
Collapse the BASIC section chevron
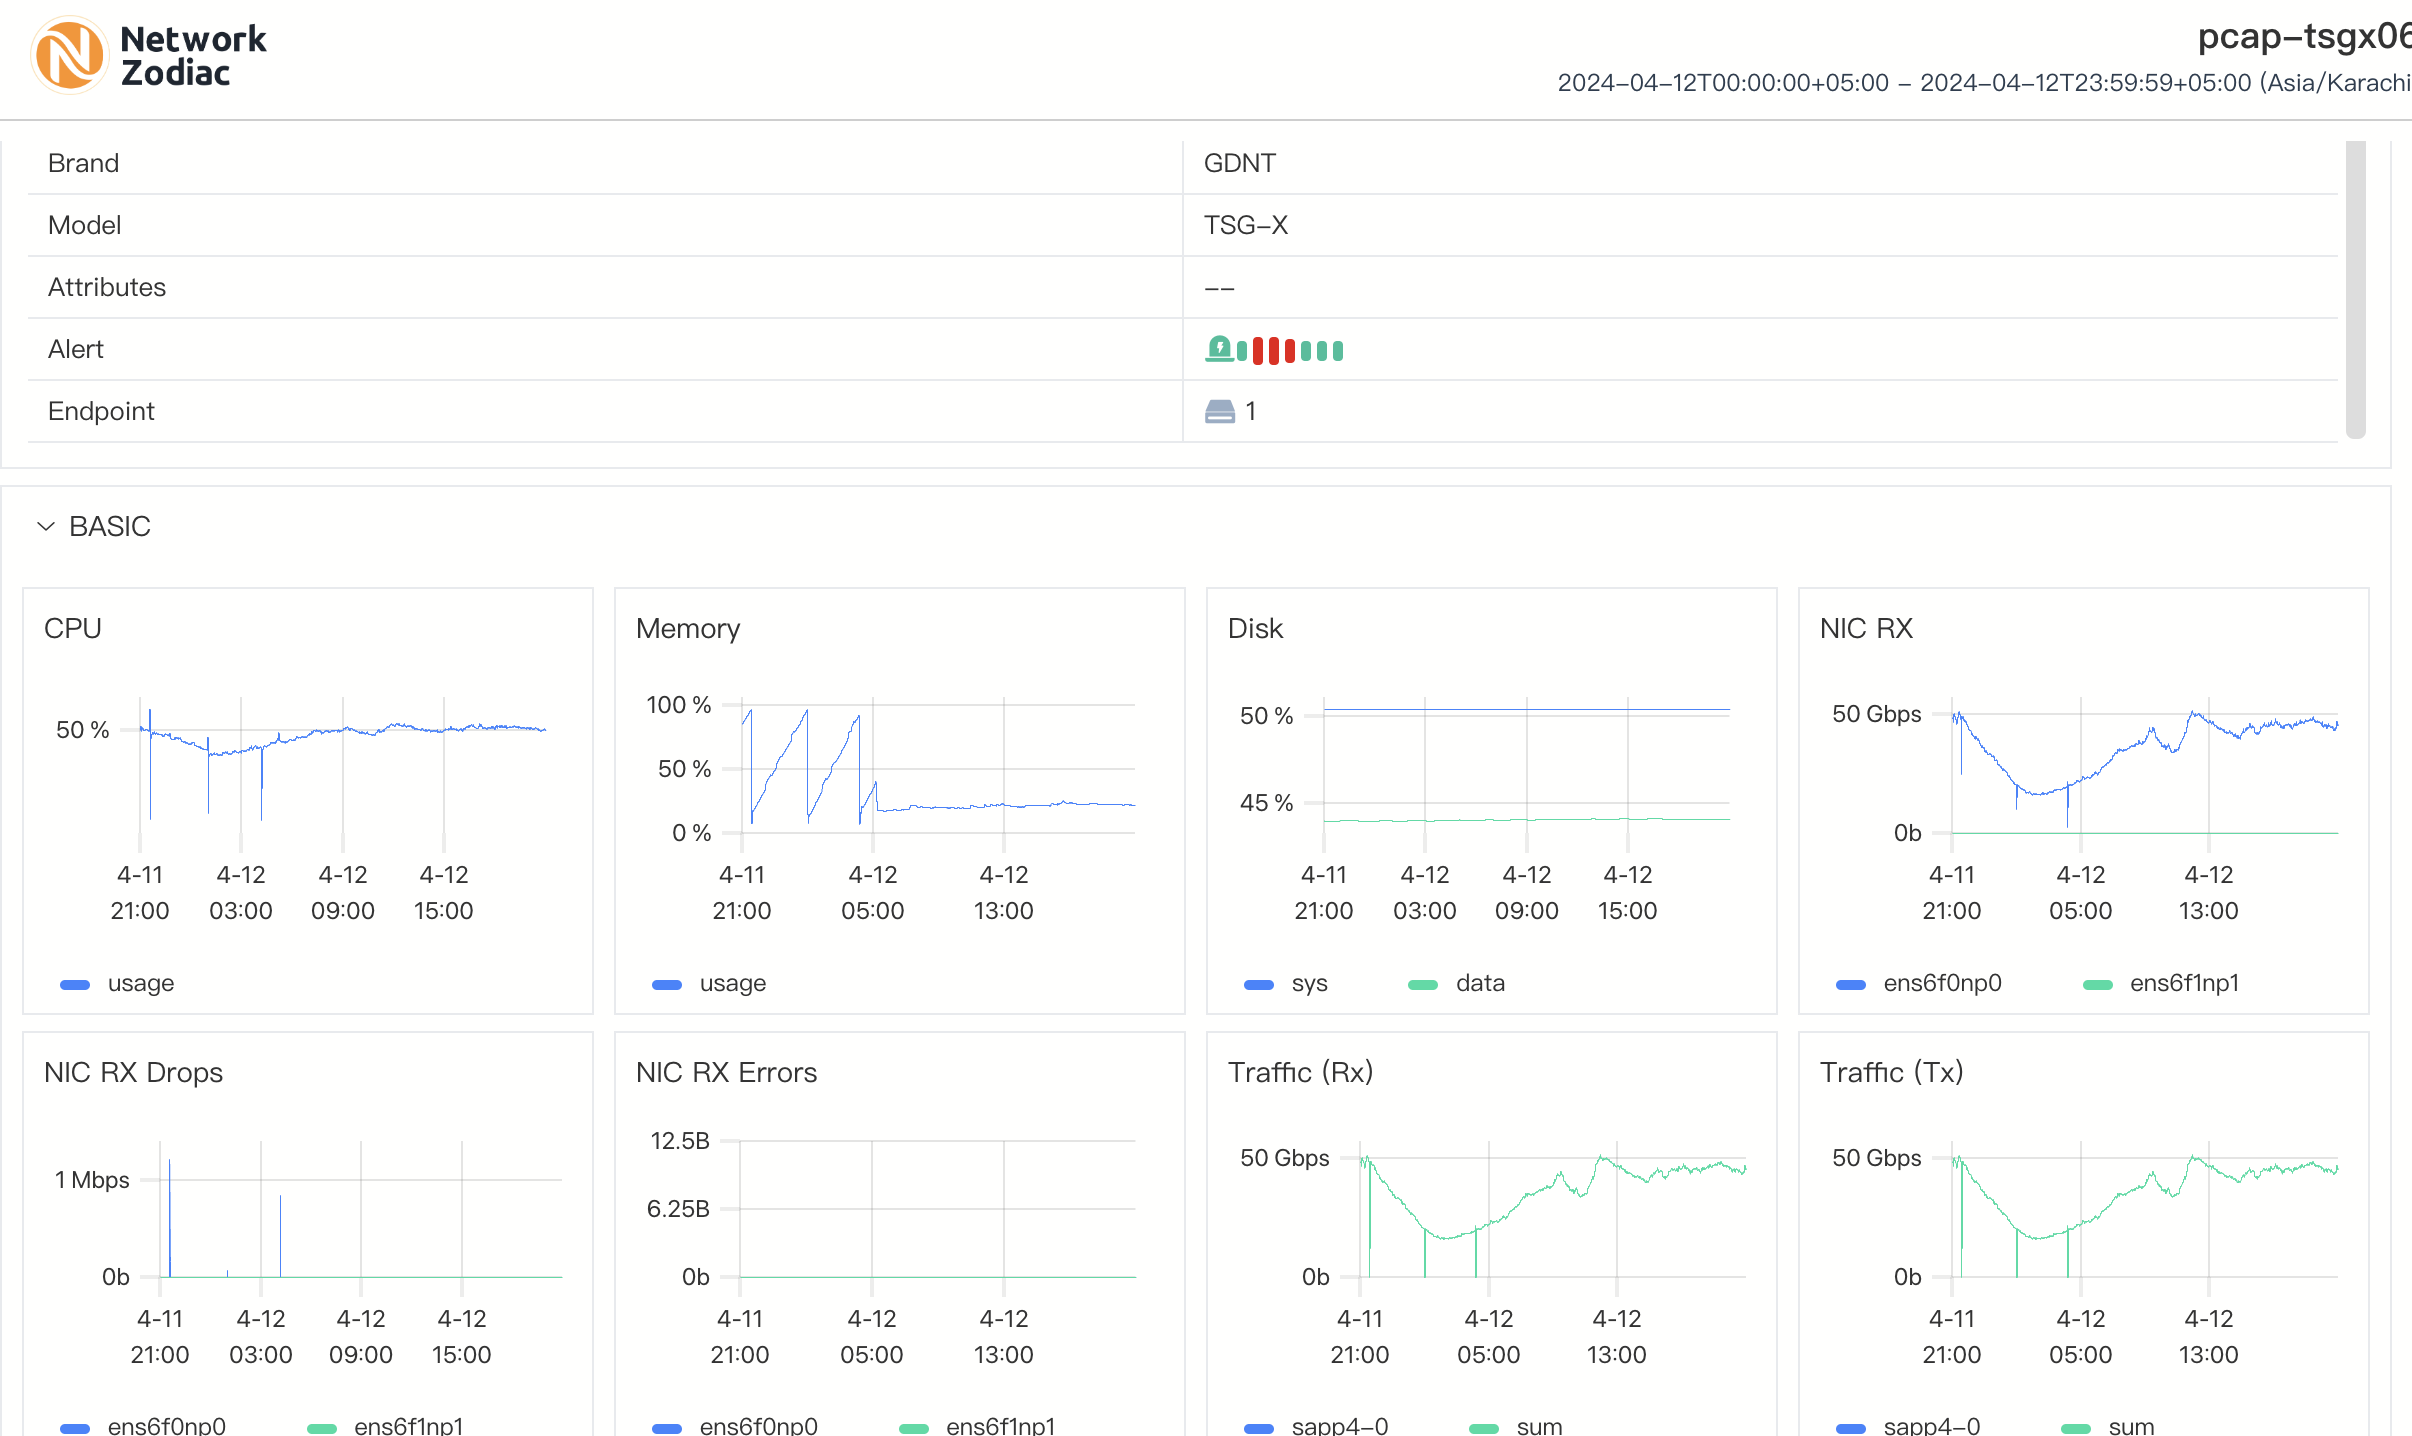46,526
